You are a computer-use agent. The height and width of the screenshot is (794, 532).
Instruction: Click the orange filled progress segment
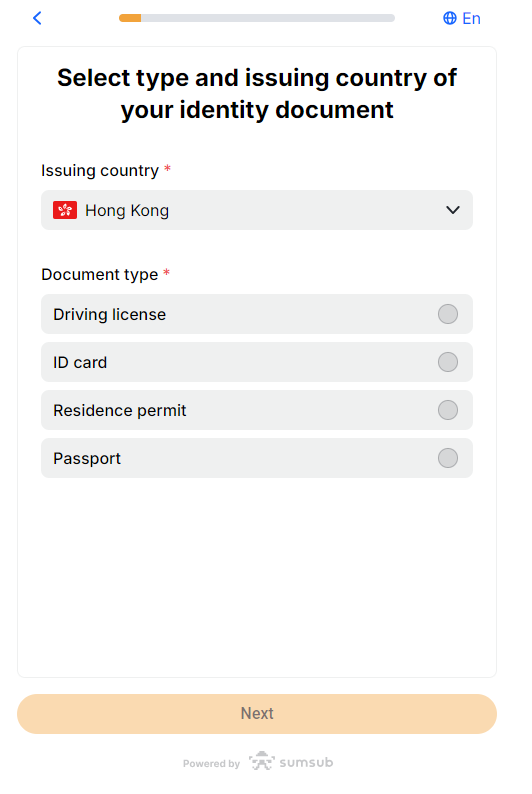pyautogui.click(x=130, y=18)
